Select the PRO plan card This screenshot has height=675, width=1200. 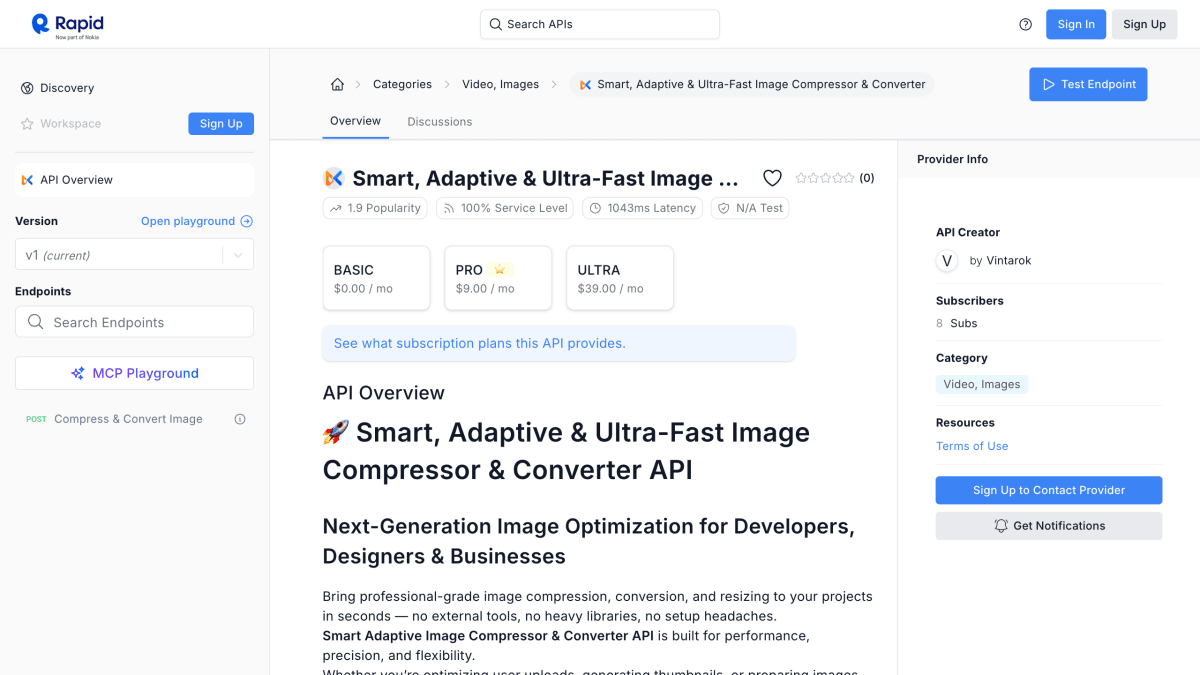point(498,278)
